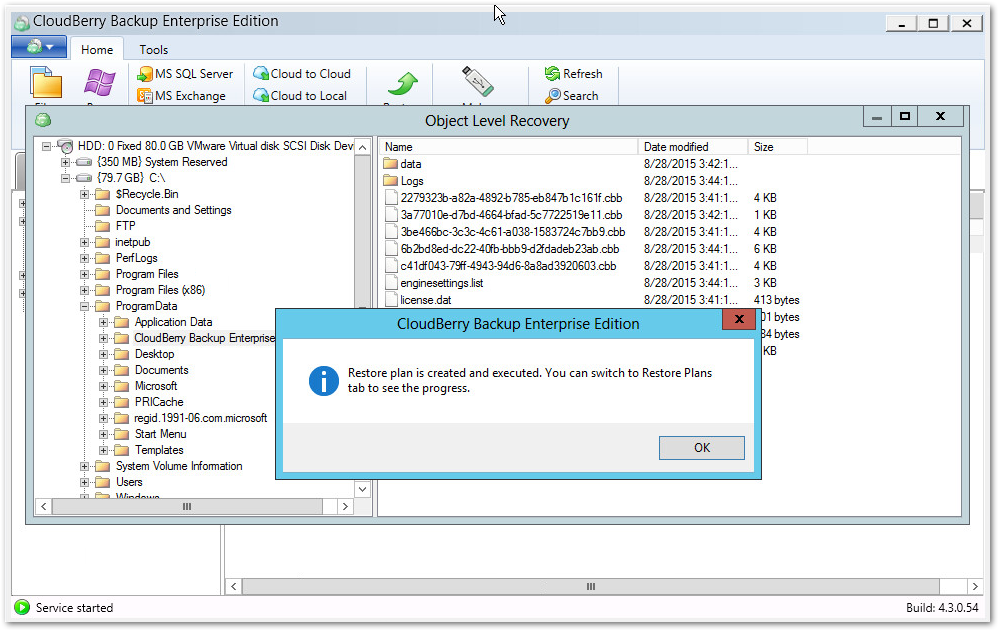Click Search in the ribbon
The image size is (999, 631).
click(571, 96)
